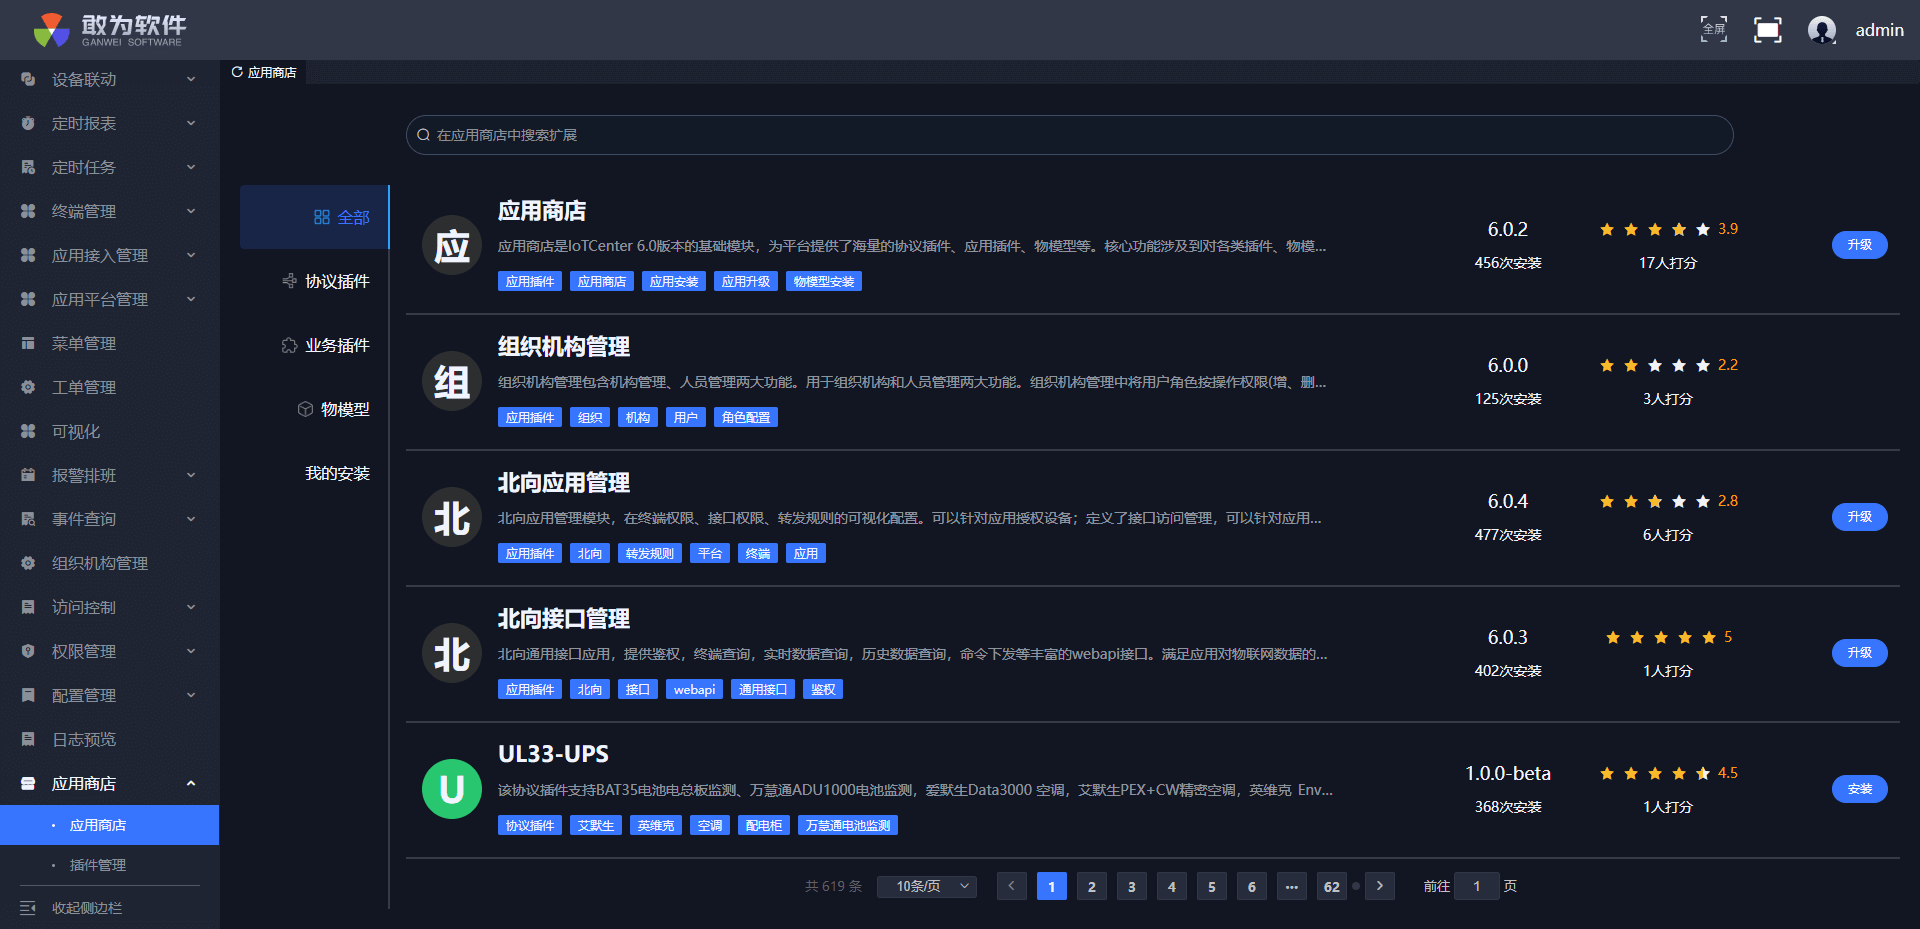Open 插件管理 submenu item
Image resolution: width=1920 pixels, height=929 pixels.
(x=110, y=865)
